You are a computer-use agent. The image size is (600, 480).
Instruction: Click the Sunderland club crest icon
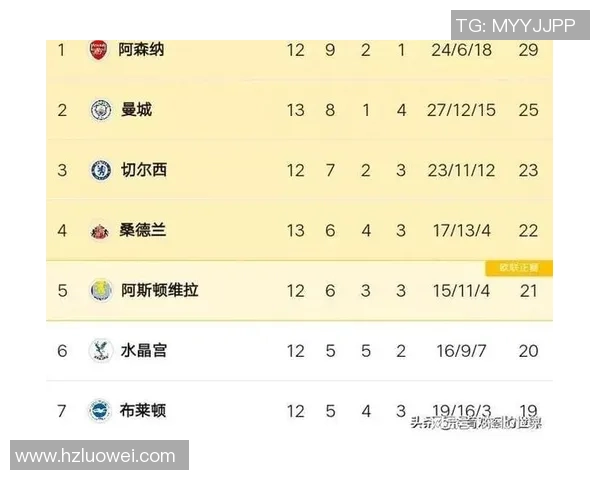pos(99,231)
